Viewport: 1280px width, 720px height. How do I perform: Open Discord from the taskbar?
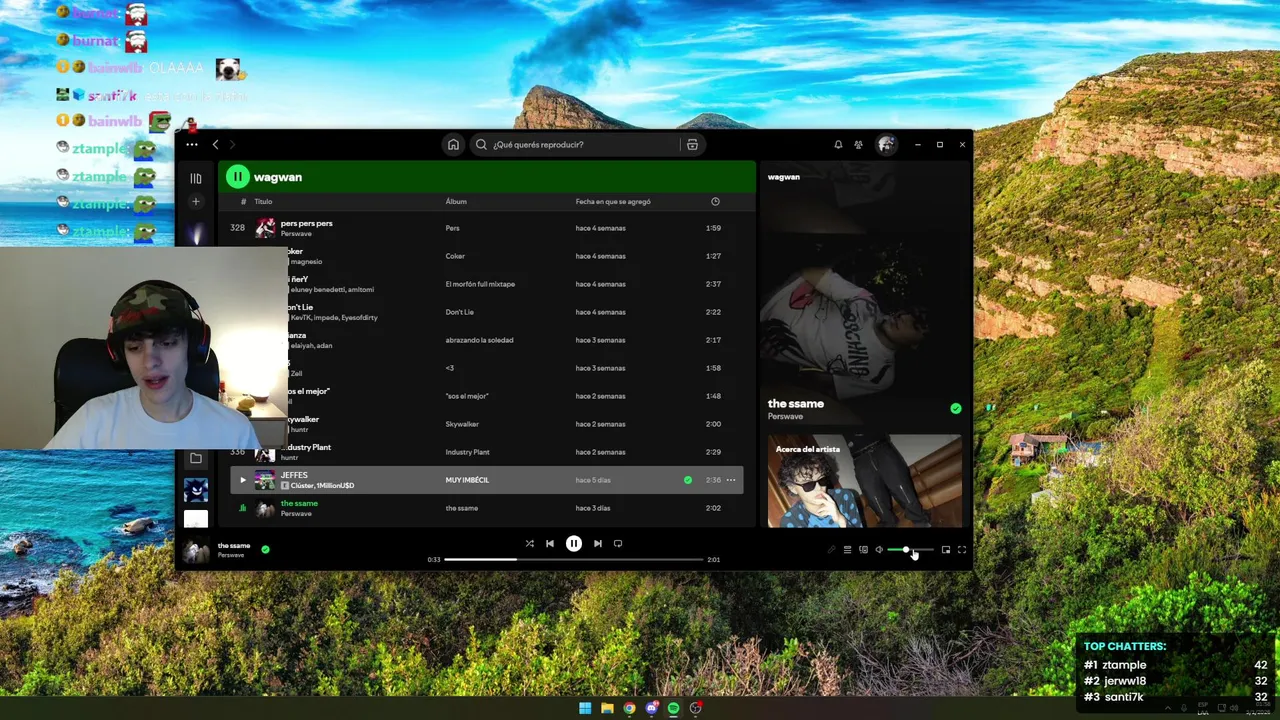652,708
